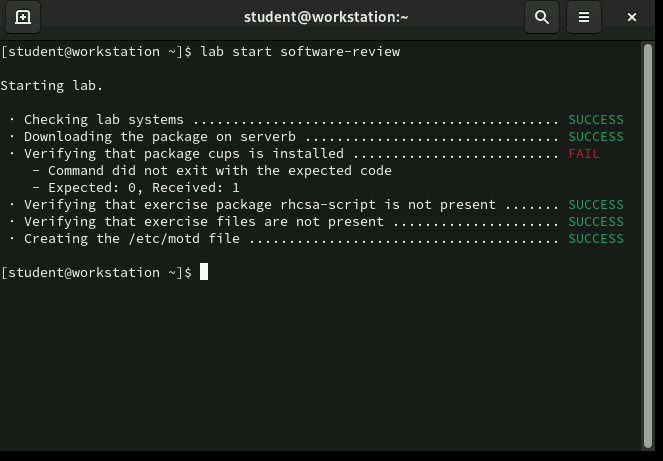663x461 pixels.
Task: Click the search magnifier icon
Action: tap(541, 17)
